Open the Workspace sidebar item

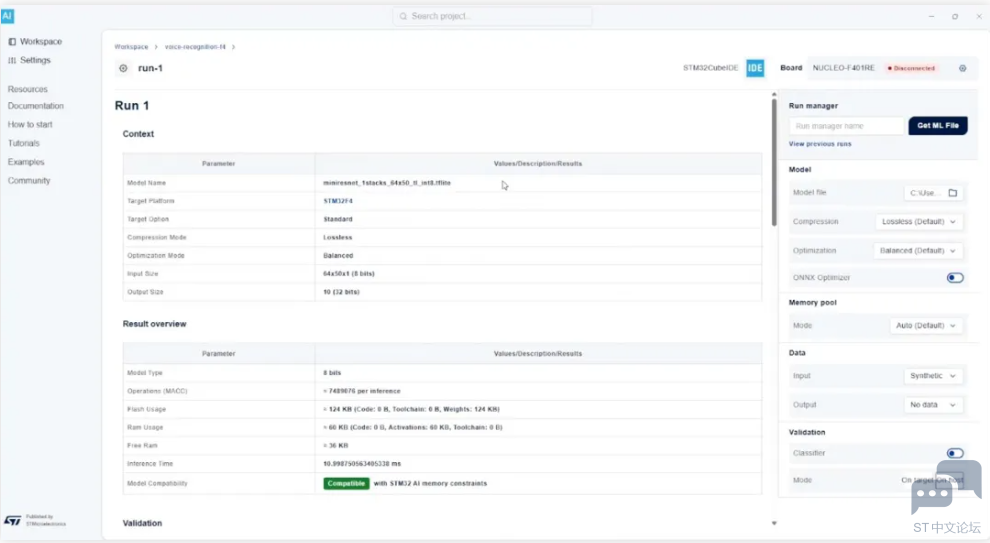point(35,42)
